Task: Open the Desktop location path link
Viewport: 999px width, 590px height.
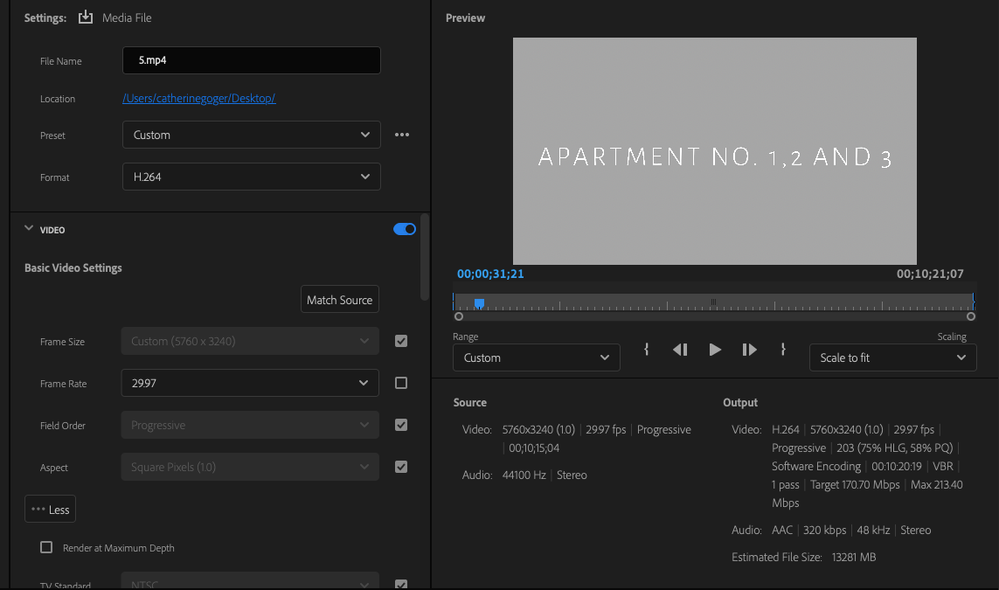Action: point(198,99)
